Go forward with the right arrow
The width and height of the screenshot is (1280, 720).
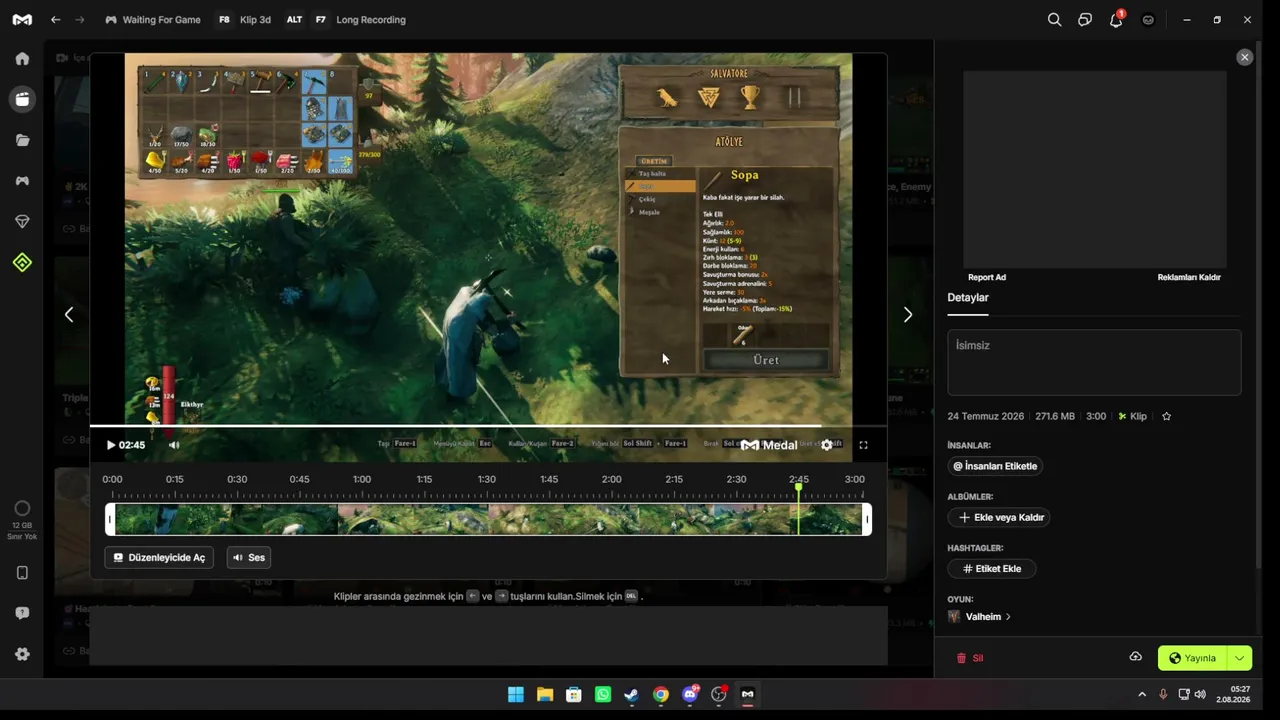click(x=80, y=20)
